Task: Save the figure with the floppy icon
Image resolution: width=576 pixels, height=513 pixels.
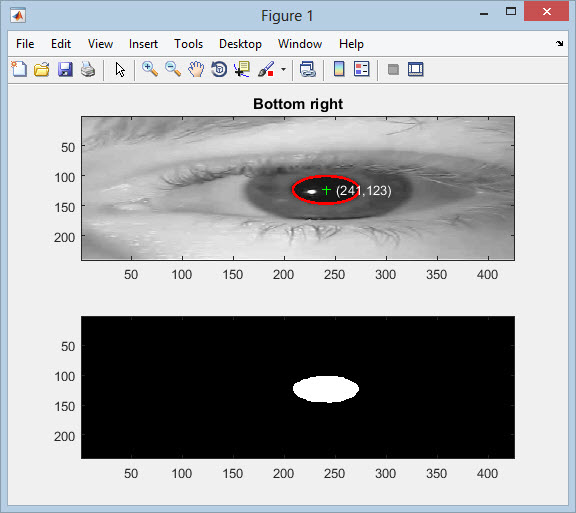Action: (65, 69)
